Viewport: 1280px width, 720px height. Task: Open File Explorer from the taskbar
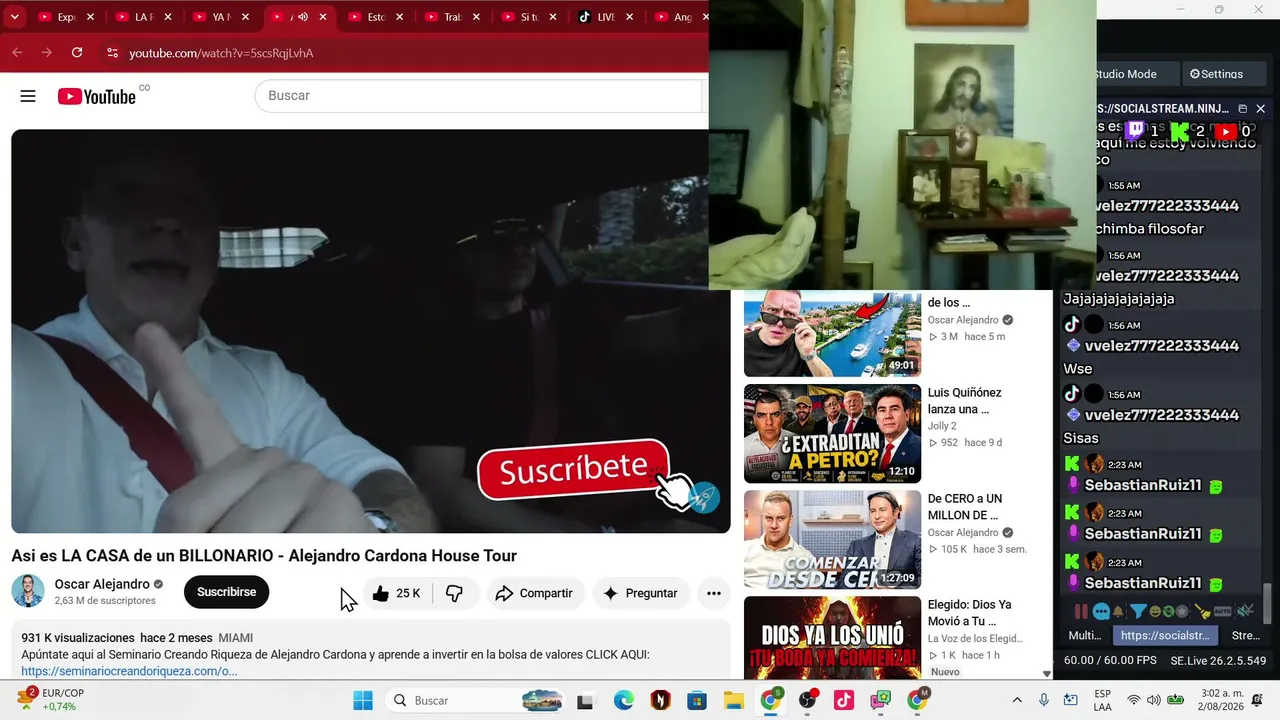[734, 700]
